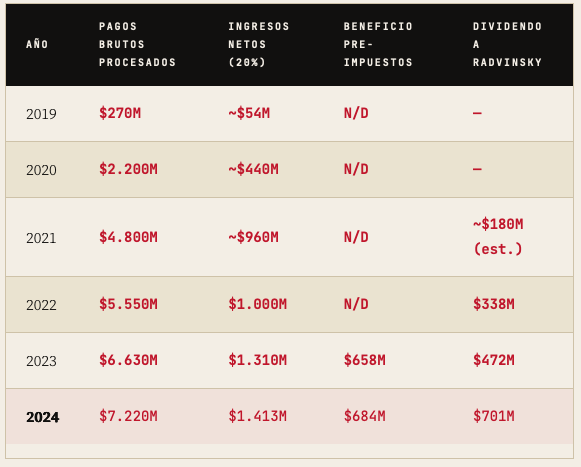Select the PAGOS BRUTOS PROCESADOS header

point(137,44)
